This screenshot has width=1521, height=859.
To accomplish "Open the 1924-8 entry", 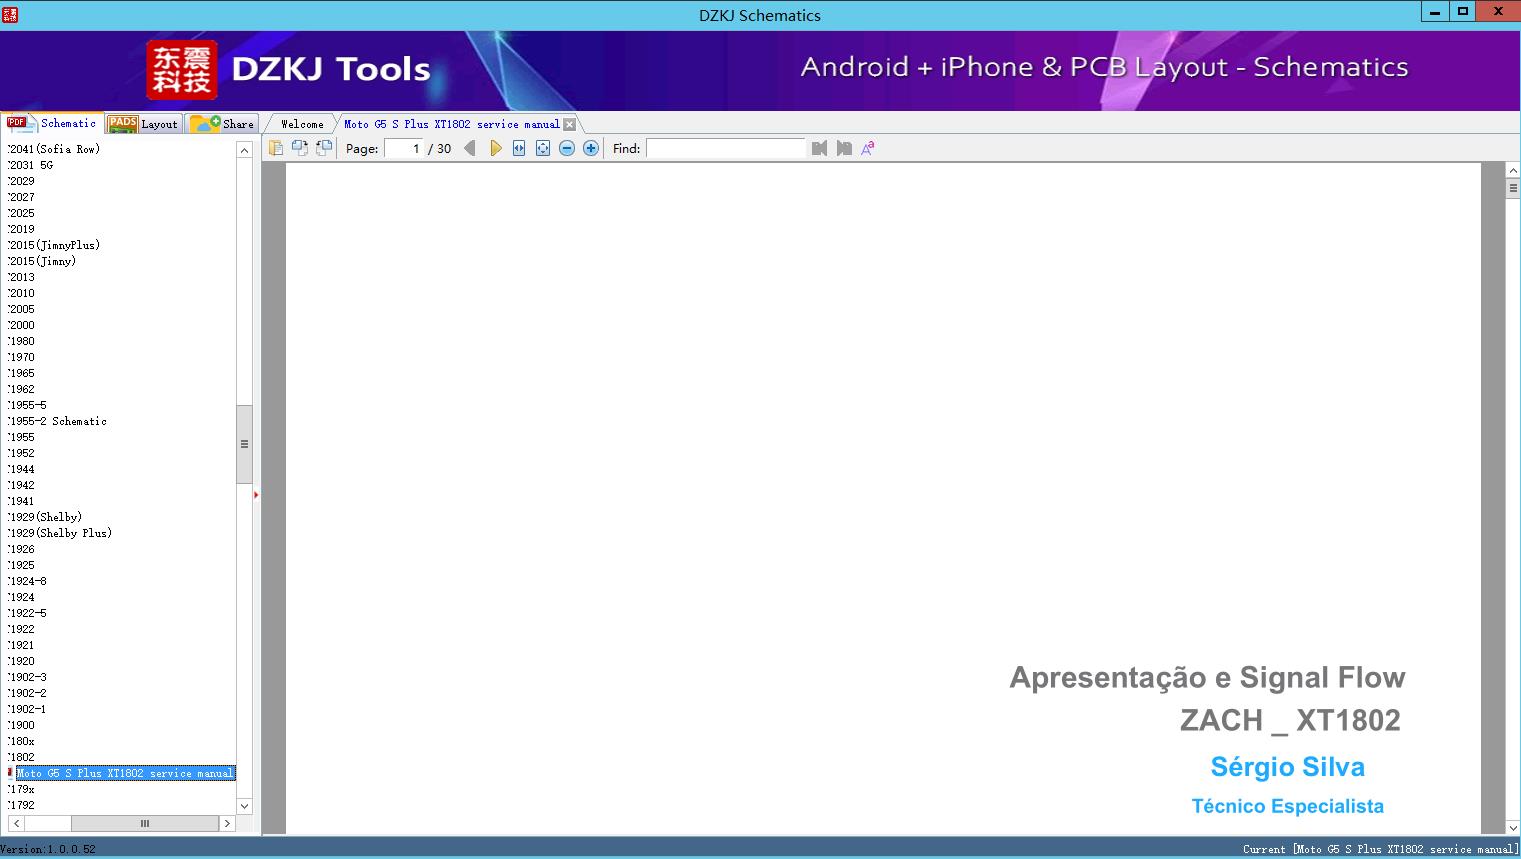I will point(27,581).
